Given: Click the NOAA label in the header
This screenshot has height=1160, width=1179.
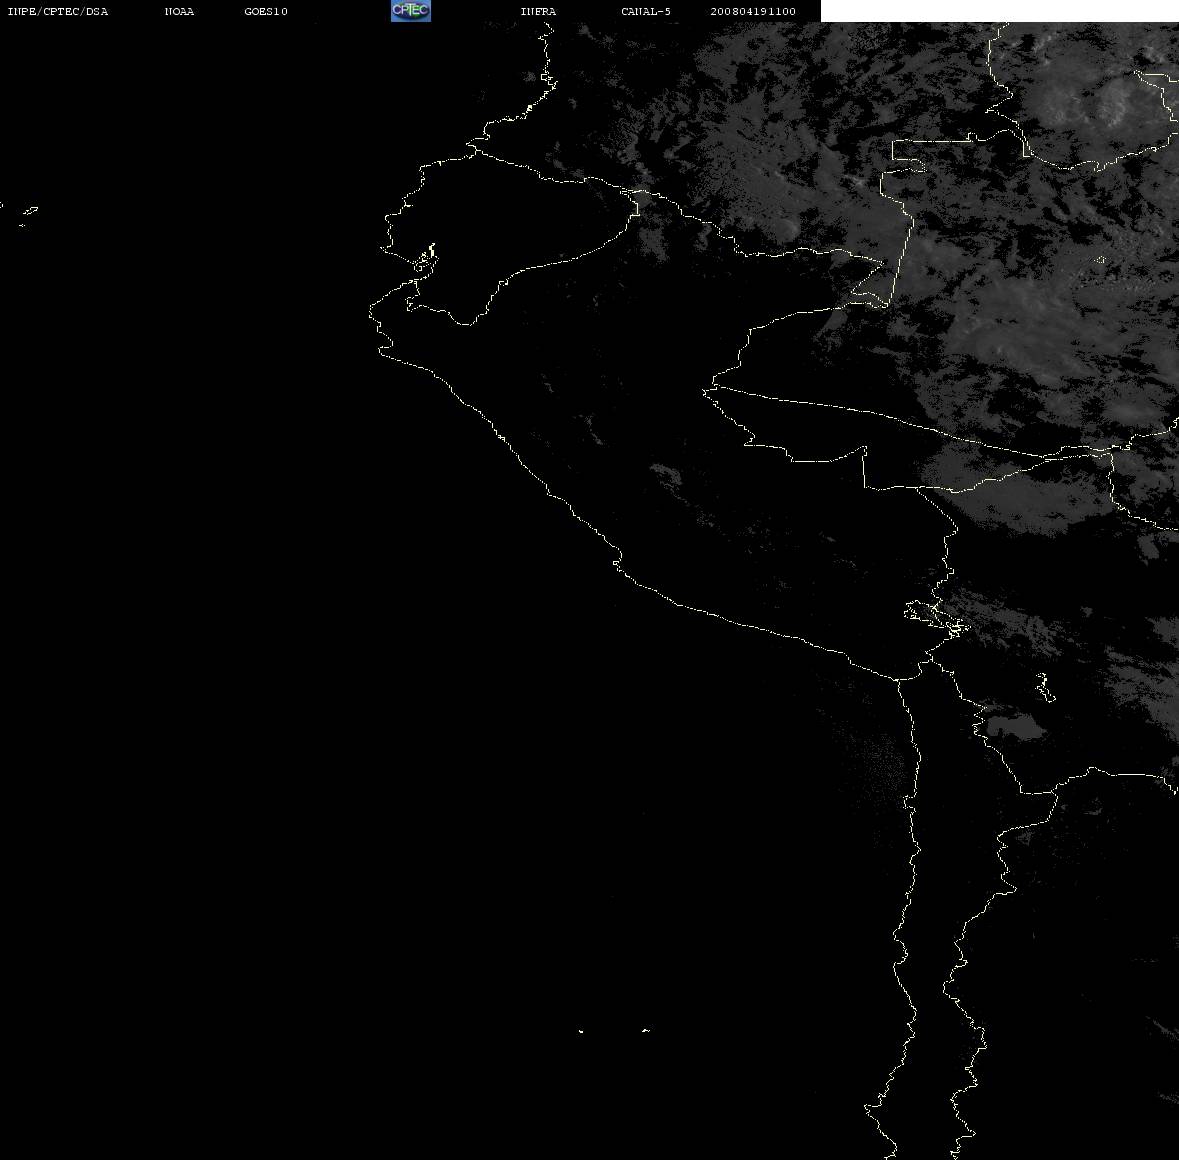Looking at the screenshot, I should 179,11.
